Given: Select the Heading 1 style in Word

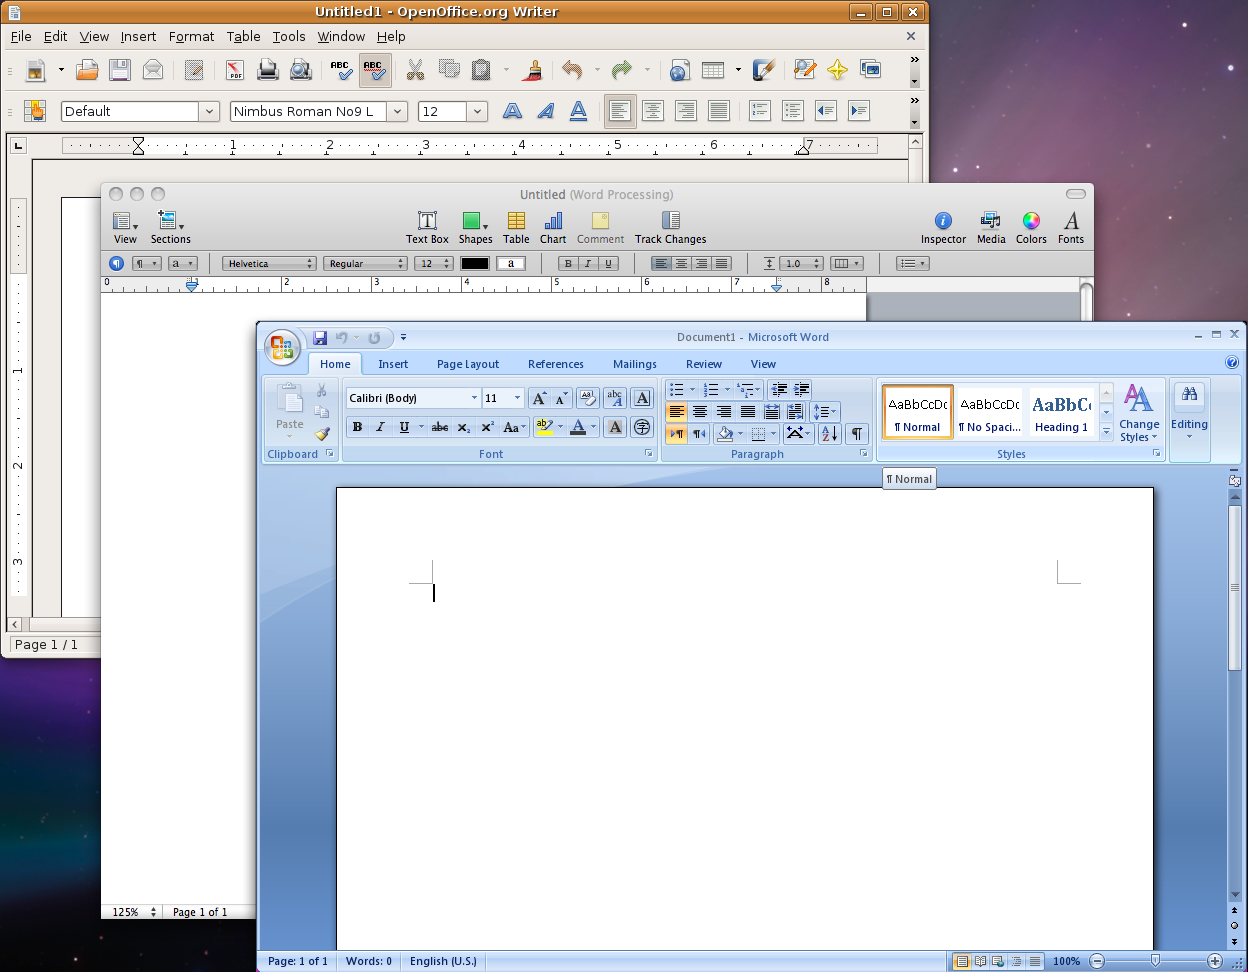Looking at the screenshot, I should [1061, 412].
